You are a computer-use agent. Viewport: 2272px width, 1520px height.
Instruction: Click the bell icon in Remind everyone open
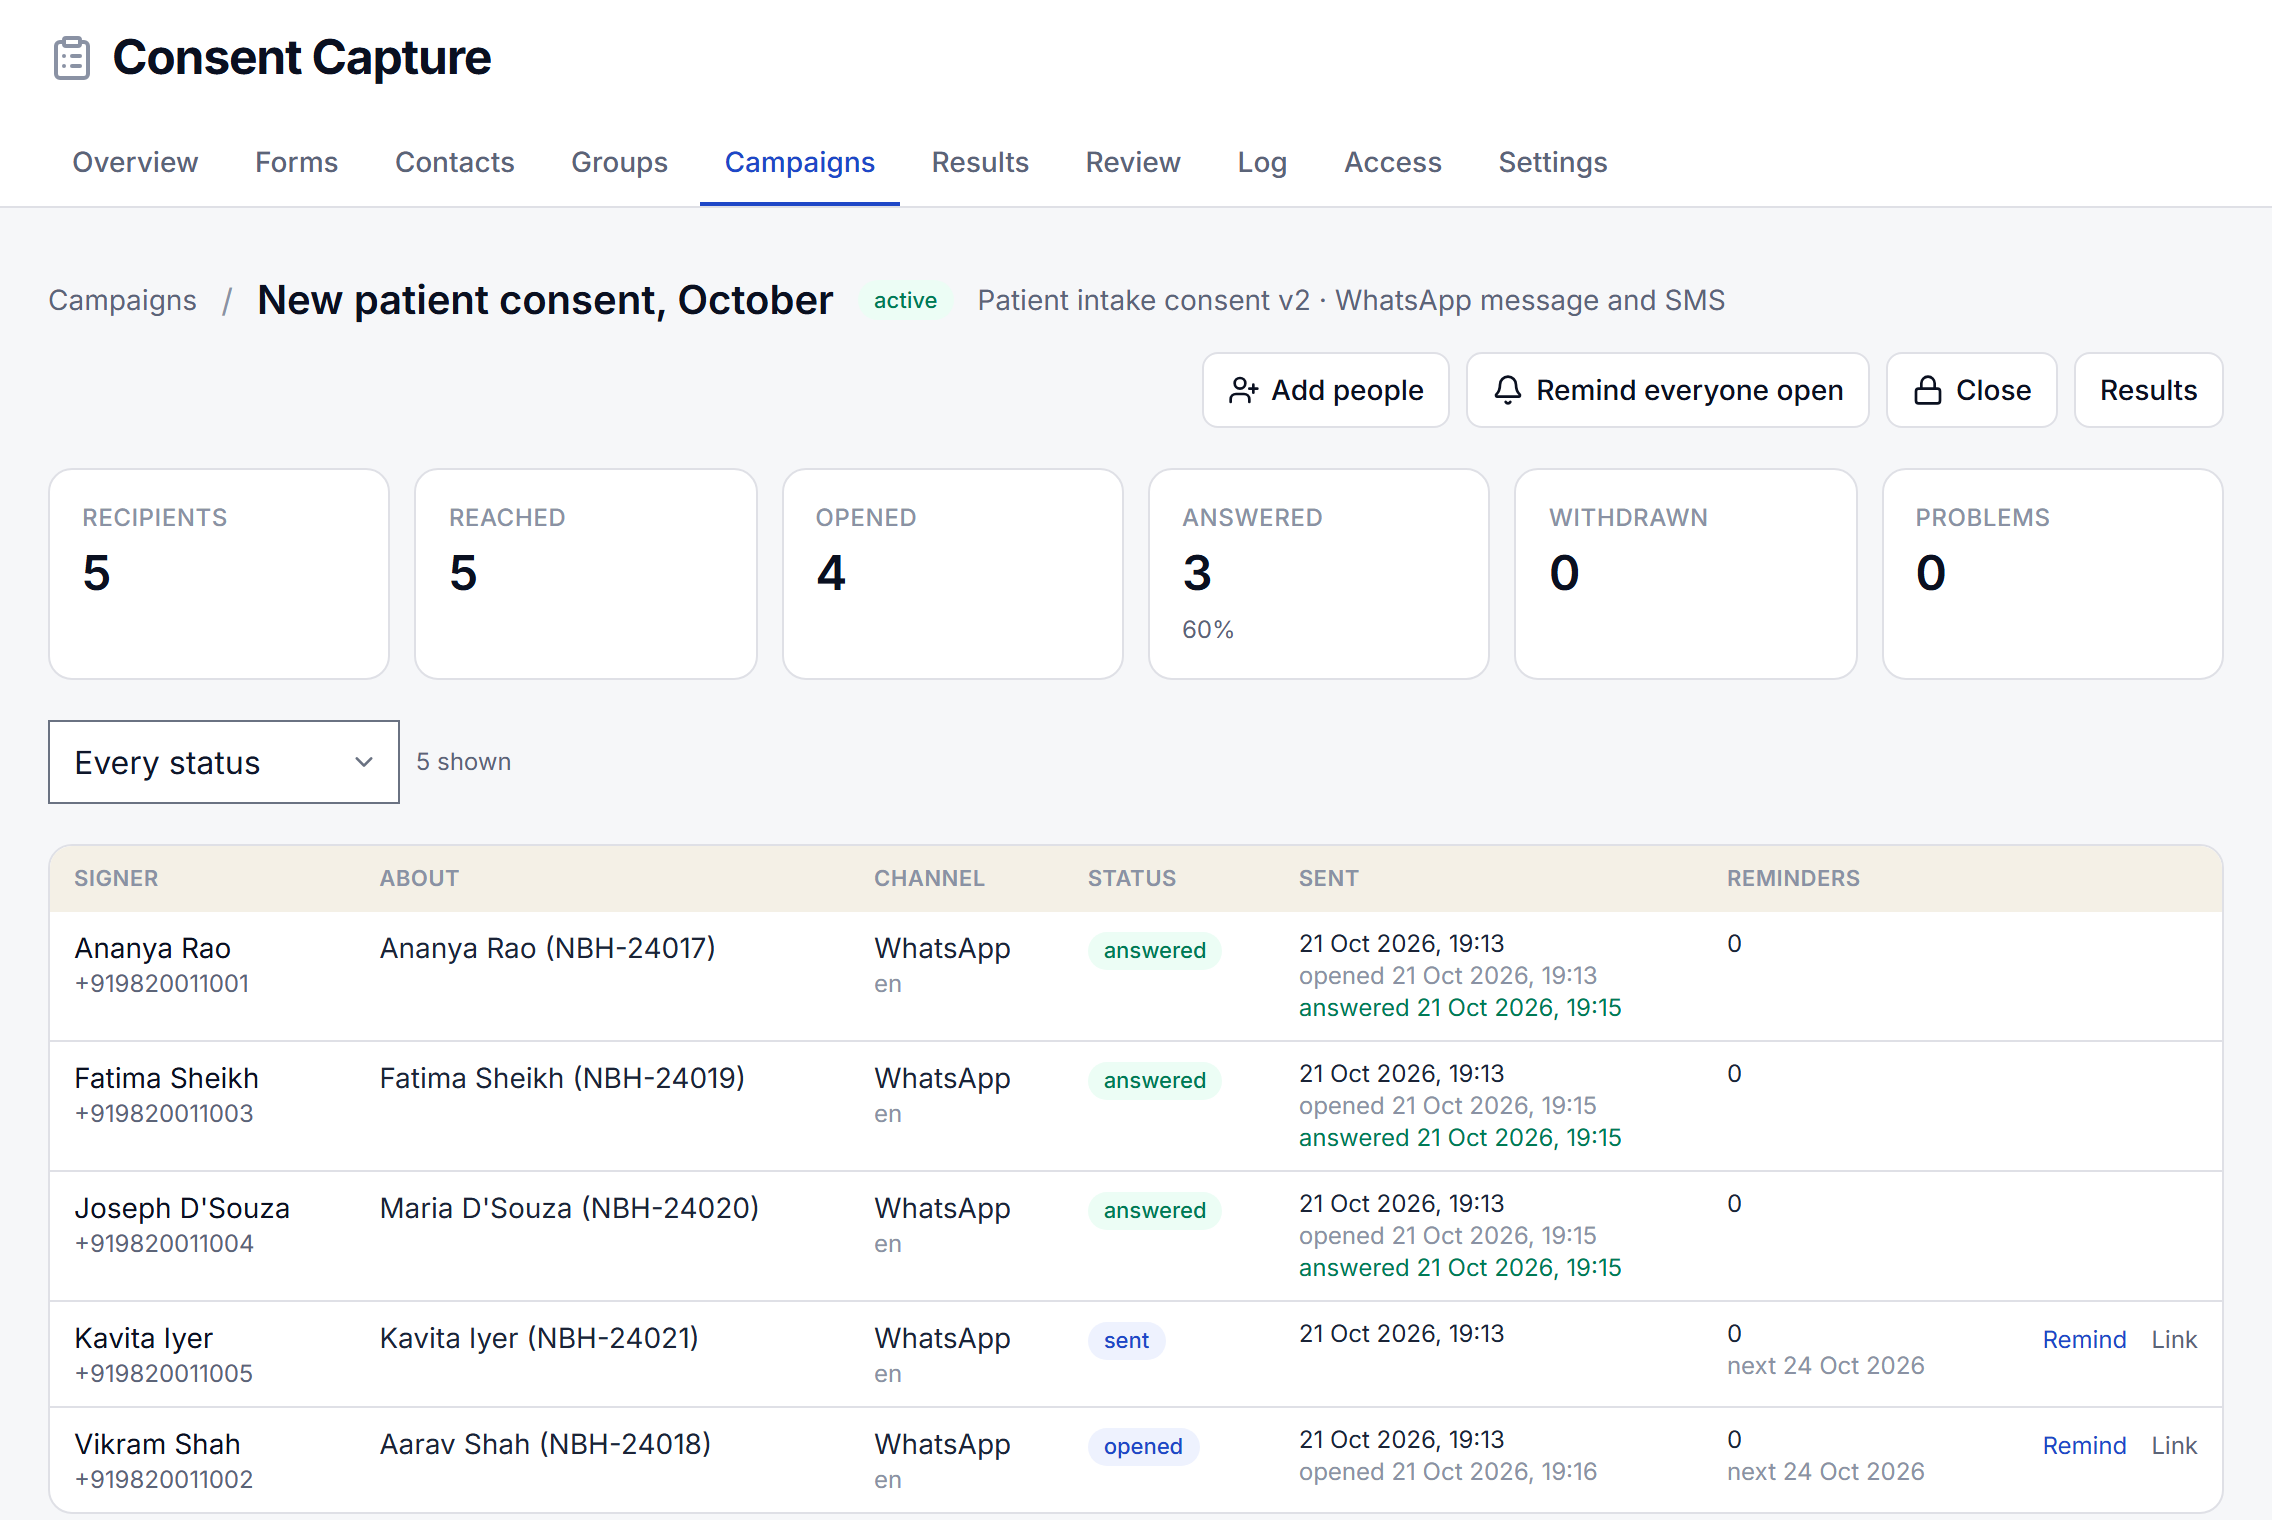tap(1507, 390)
